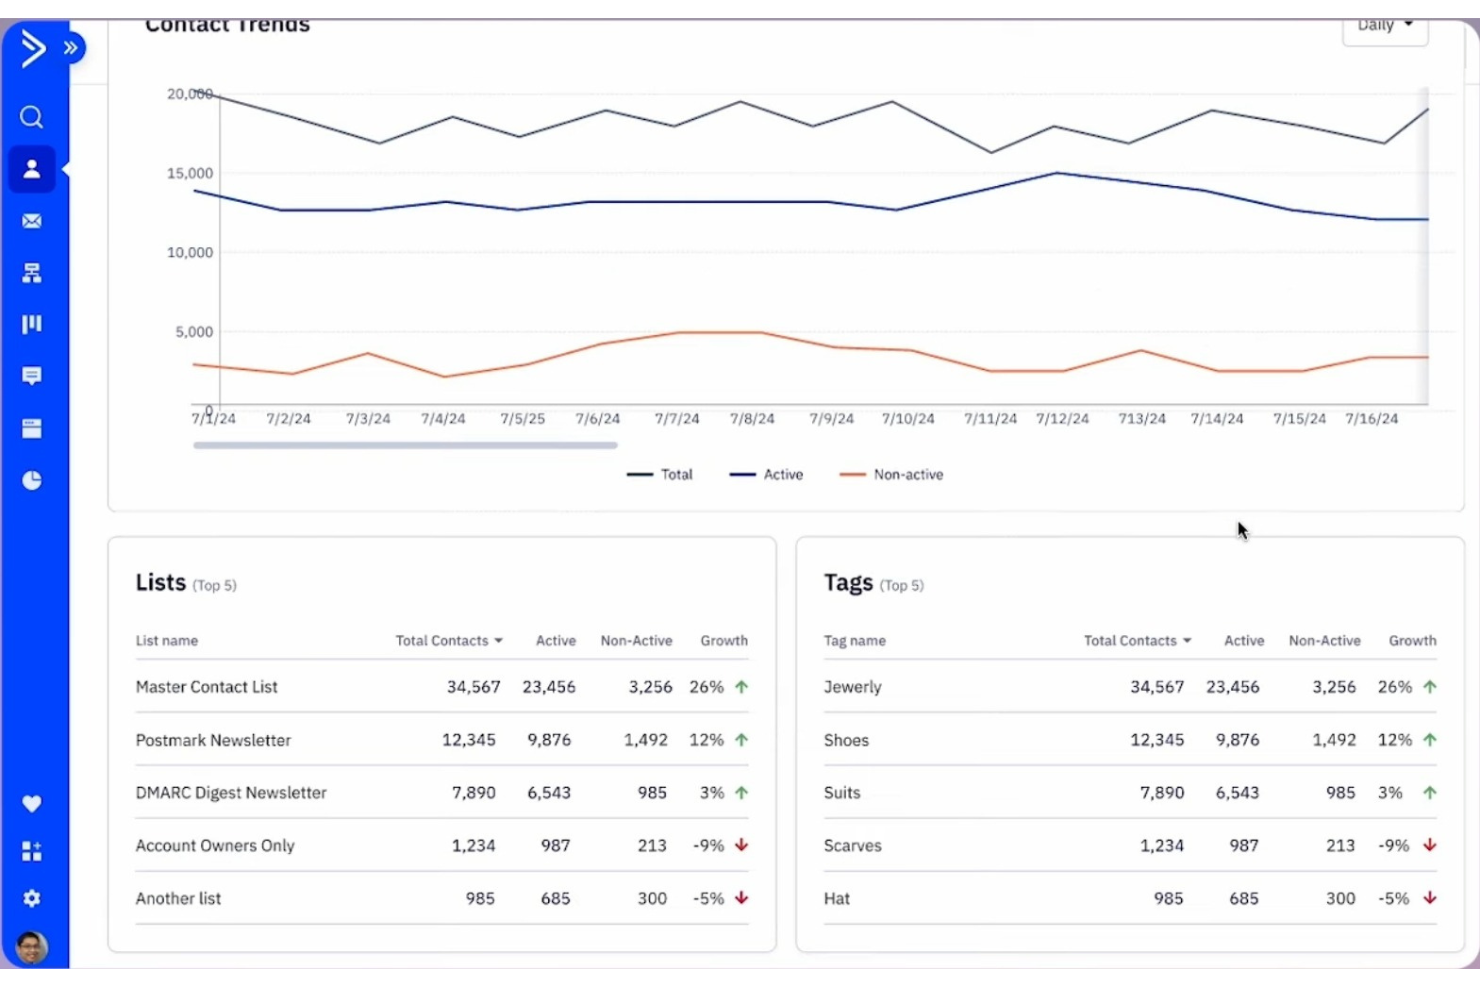
Task: Open Search from the sidebar
Action: click(x=31, y=117)
